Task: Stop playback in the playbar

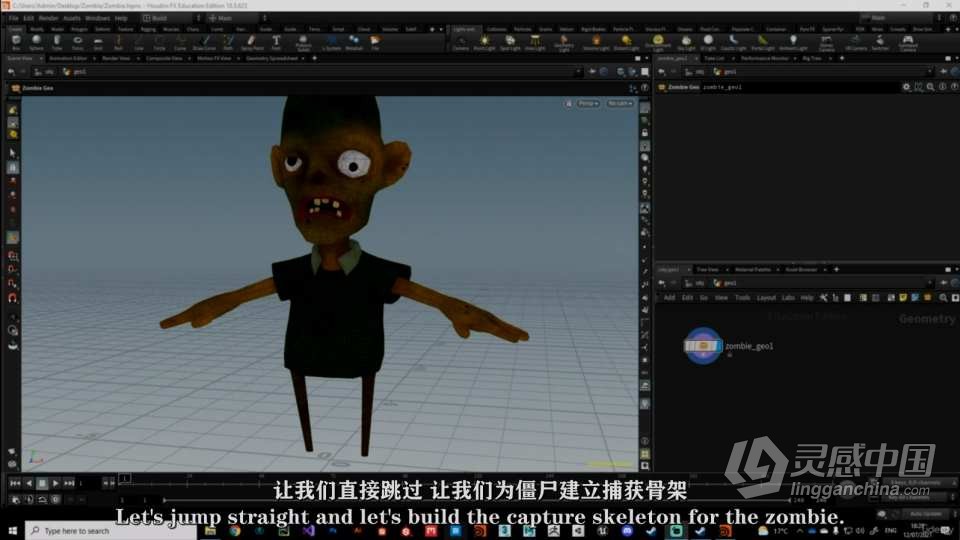Action: [x=42, y=483]
